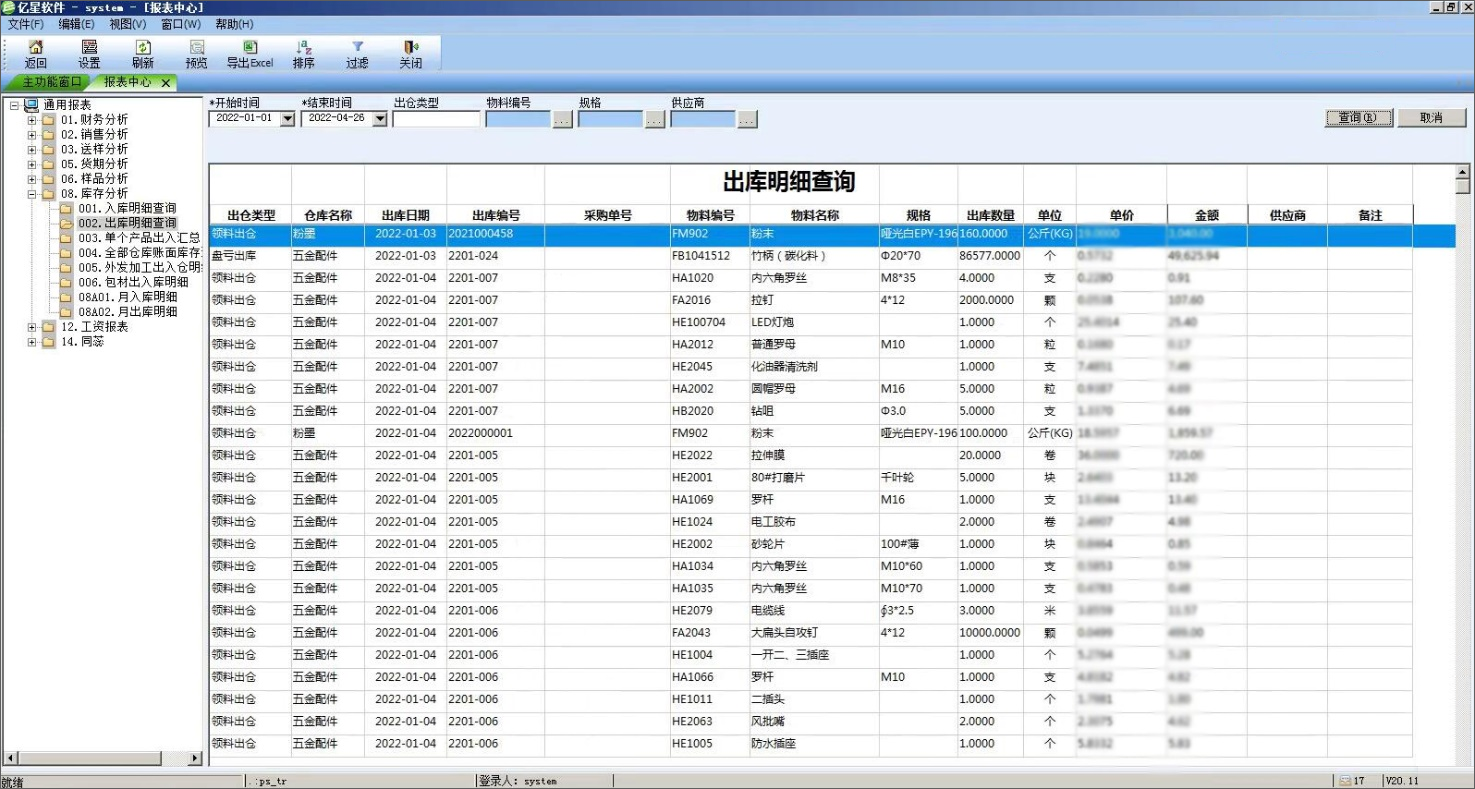This screenshot has height=789, width=1475.
Task: Click the 金额 column header
Action: [1207, 215]
